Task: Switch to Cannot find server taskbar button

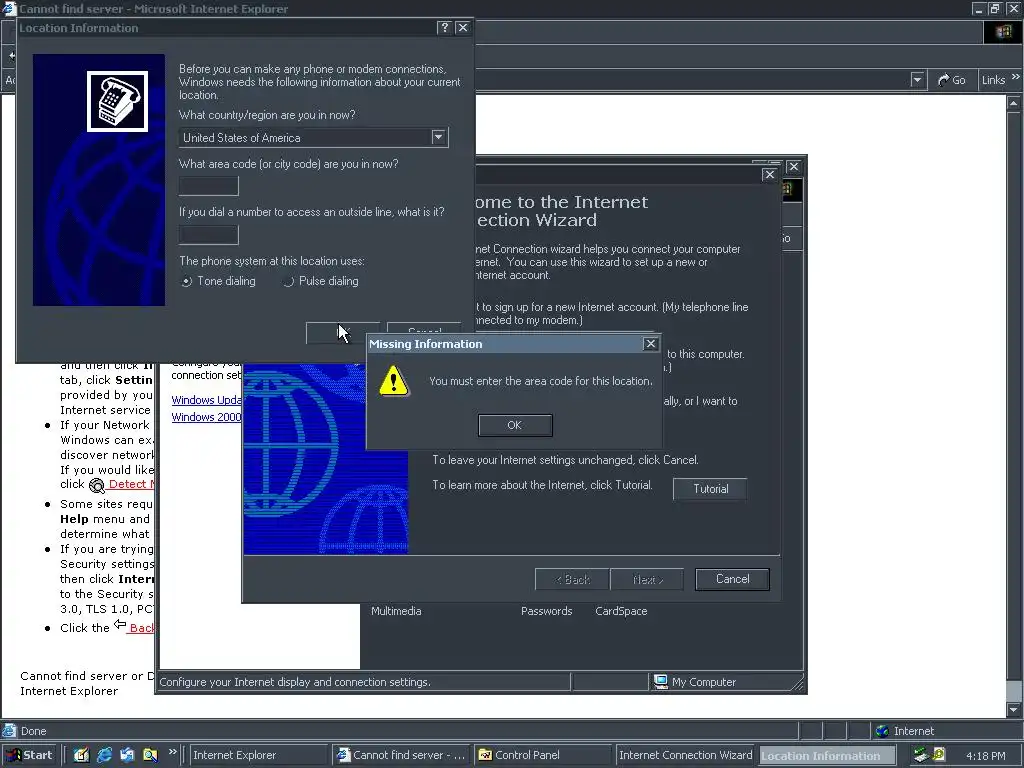Action: click(x=401, y=756)
